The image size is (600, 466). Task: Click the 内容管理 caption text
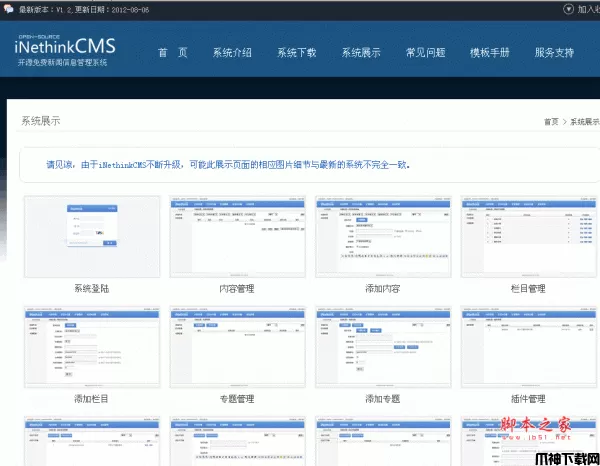tap(237, 288)
